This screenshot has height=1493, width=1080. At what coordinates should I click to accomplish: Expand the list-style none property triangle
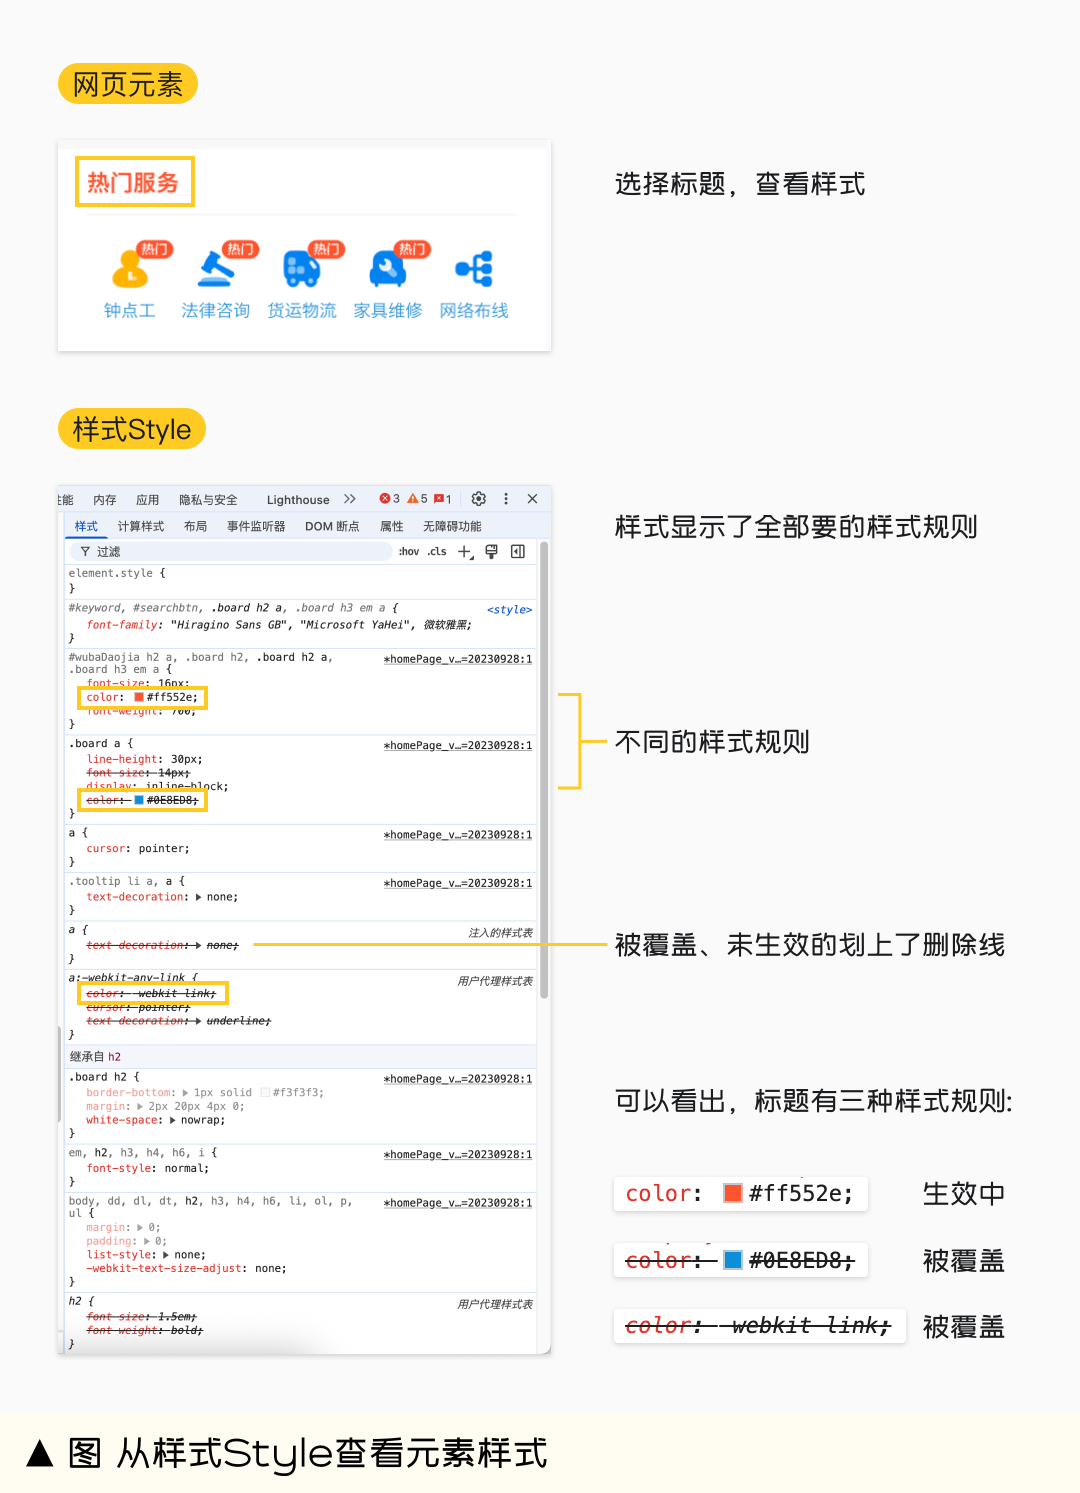point(166,1255)
